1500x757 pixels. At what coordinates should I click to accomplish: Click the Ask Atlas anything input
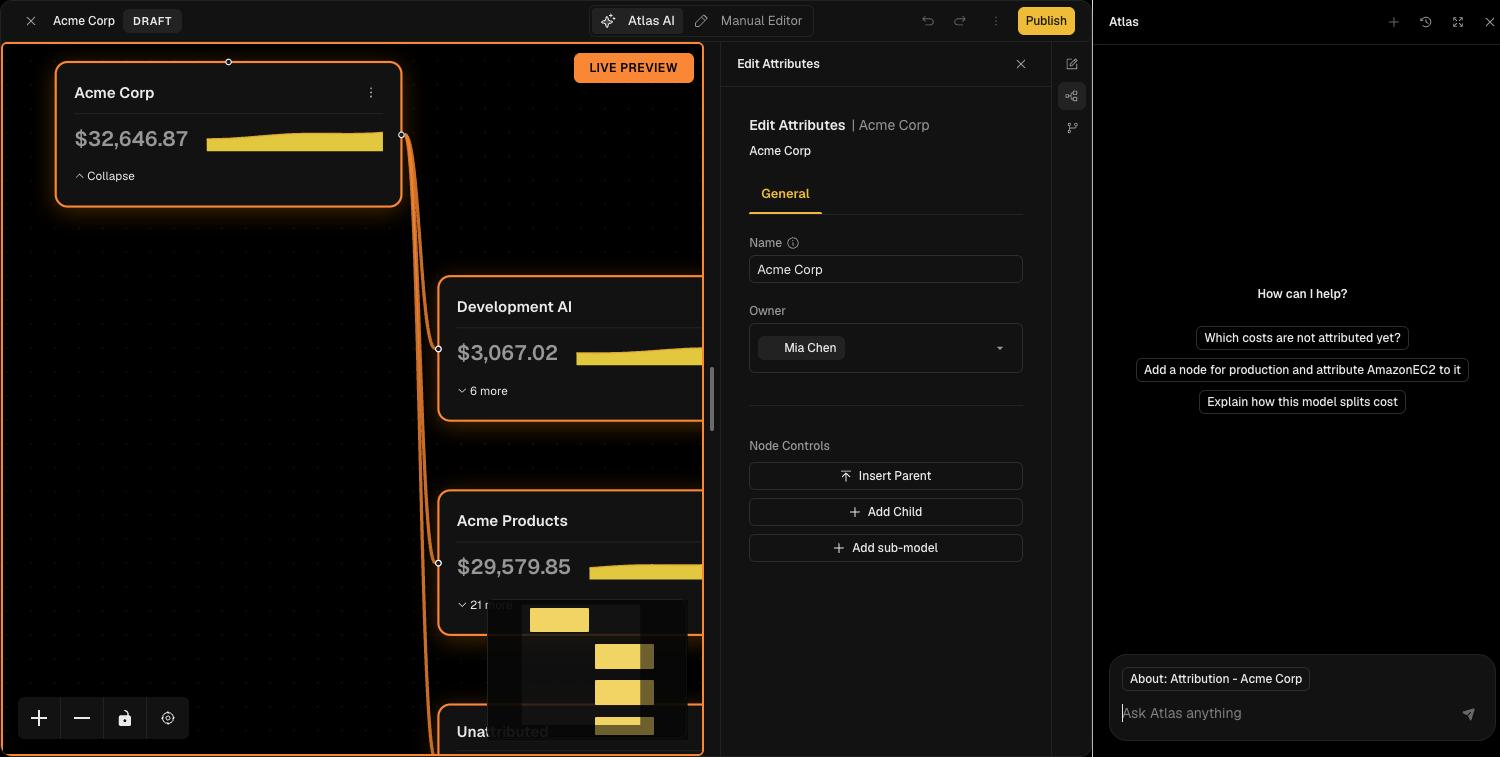point(1285,713)
